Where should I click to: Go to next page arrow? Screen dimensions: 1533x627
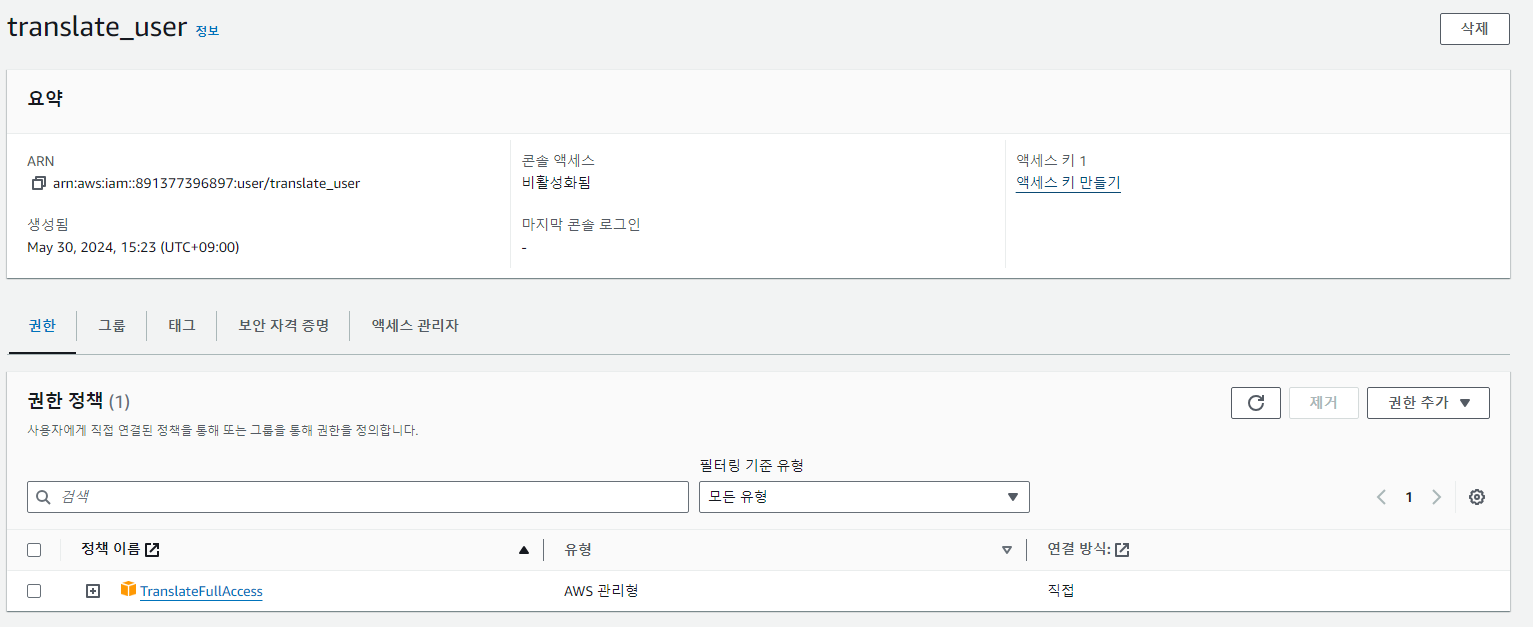[1436, 497]
